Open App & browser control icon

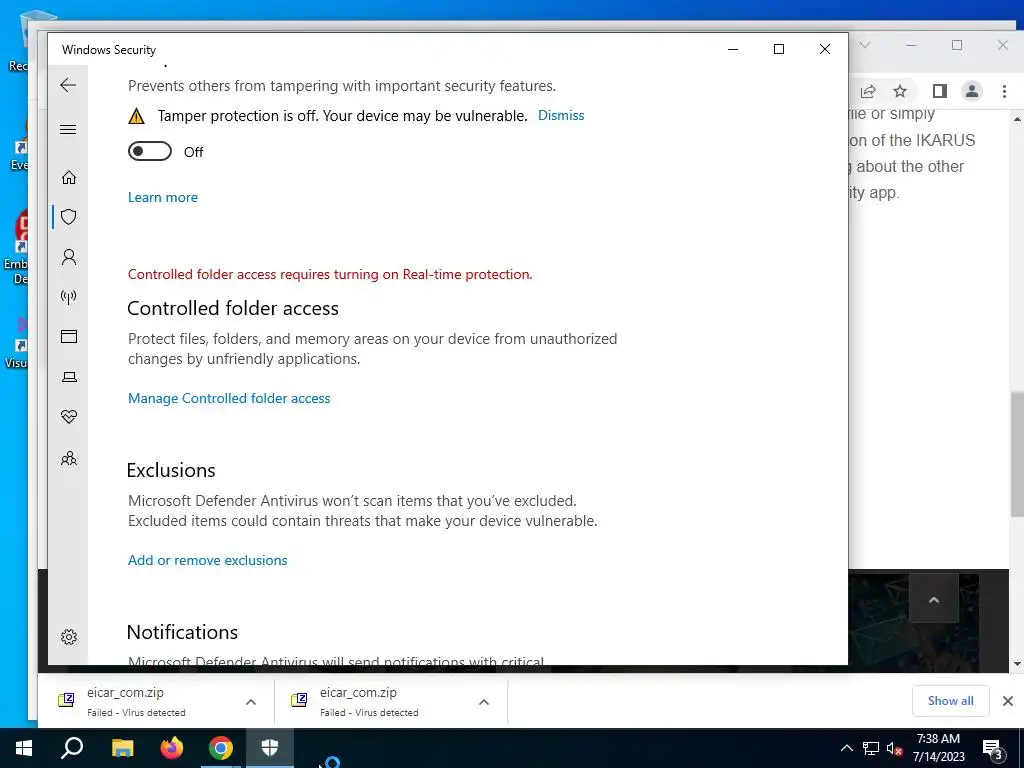pyautogui.click(x=69, y=336)
